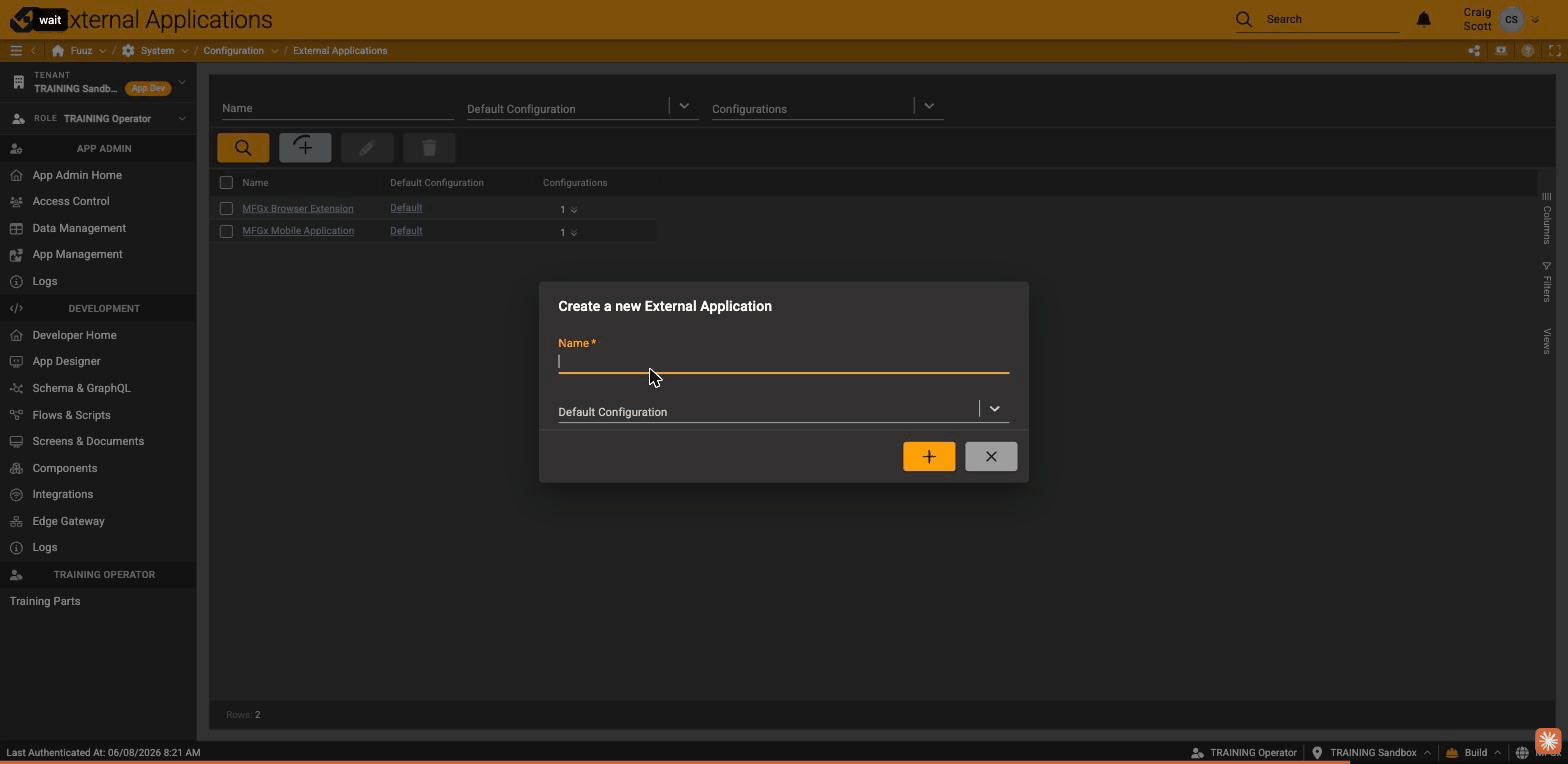This screenshot has height=764, width=1568.
Task: Click the Name filter field
Action: coord(338,108)
